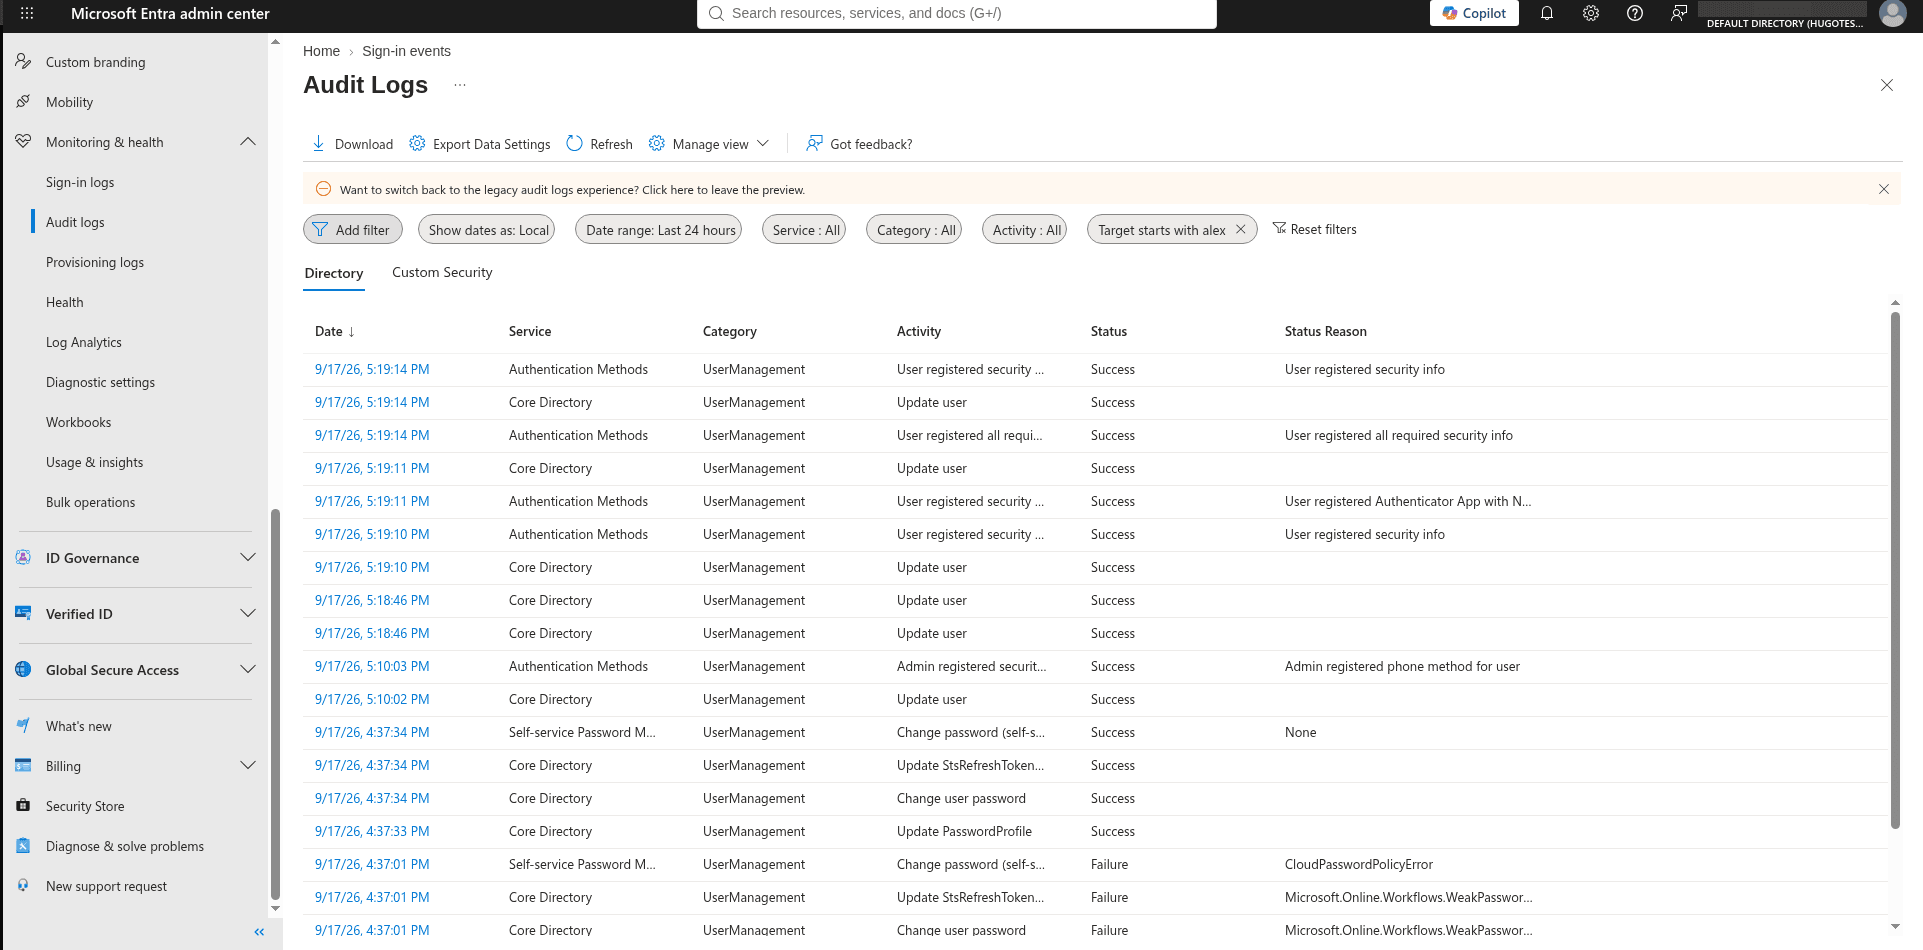1923x950 pixels.
Task: Switch to the Directory tab
Action: (x=334, y=273)
